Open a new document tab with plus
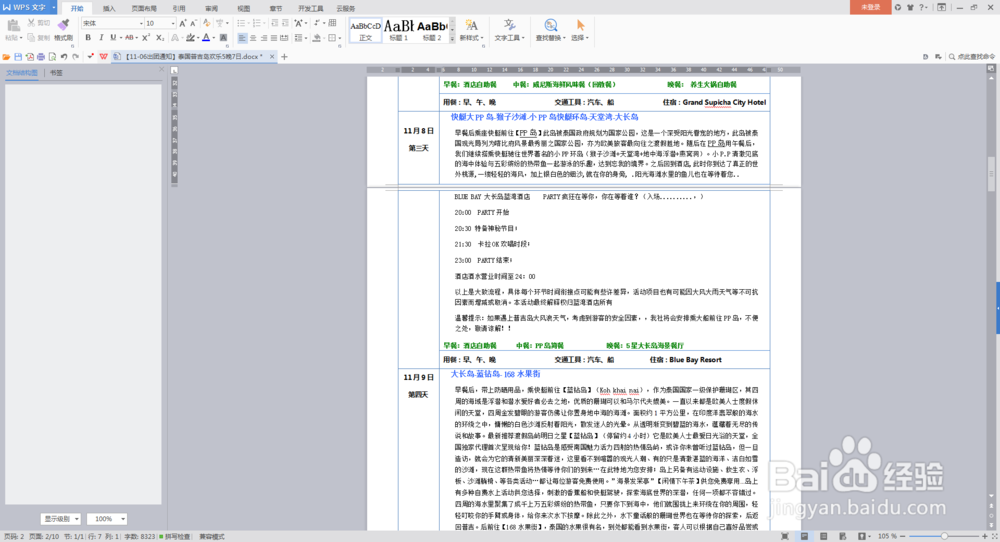Viewport: 1000px width, 542px height. [x=284, y=57]
